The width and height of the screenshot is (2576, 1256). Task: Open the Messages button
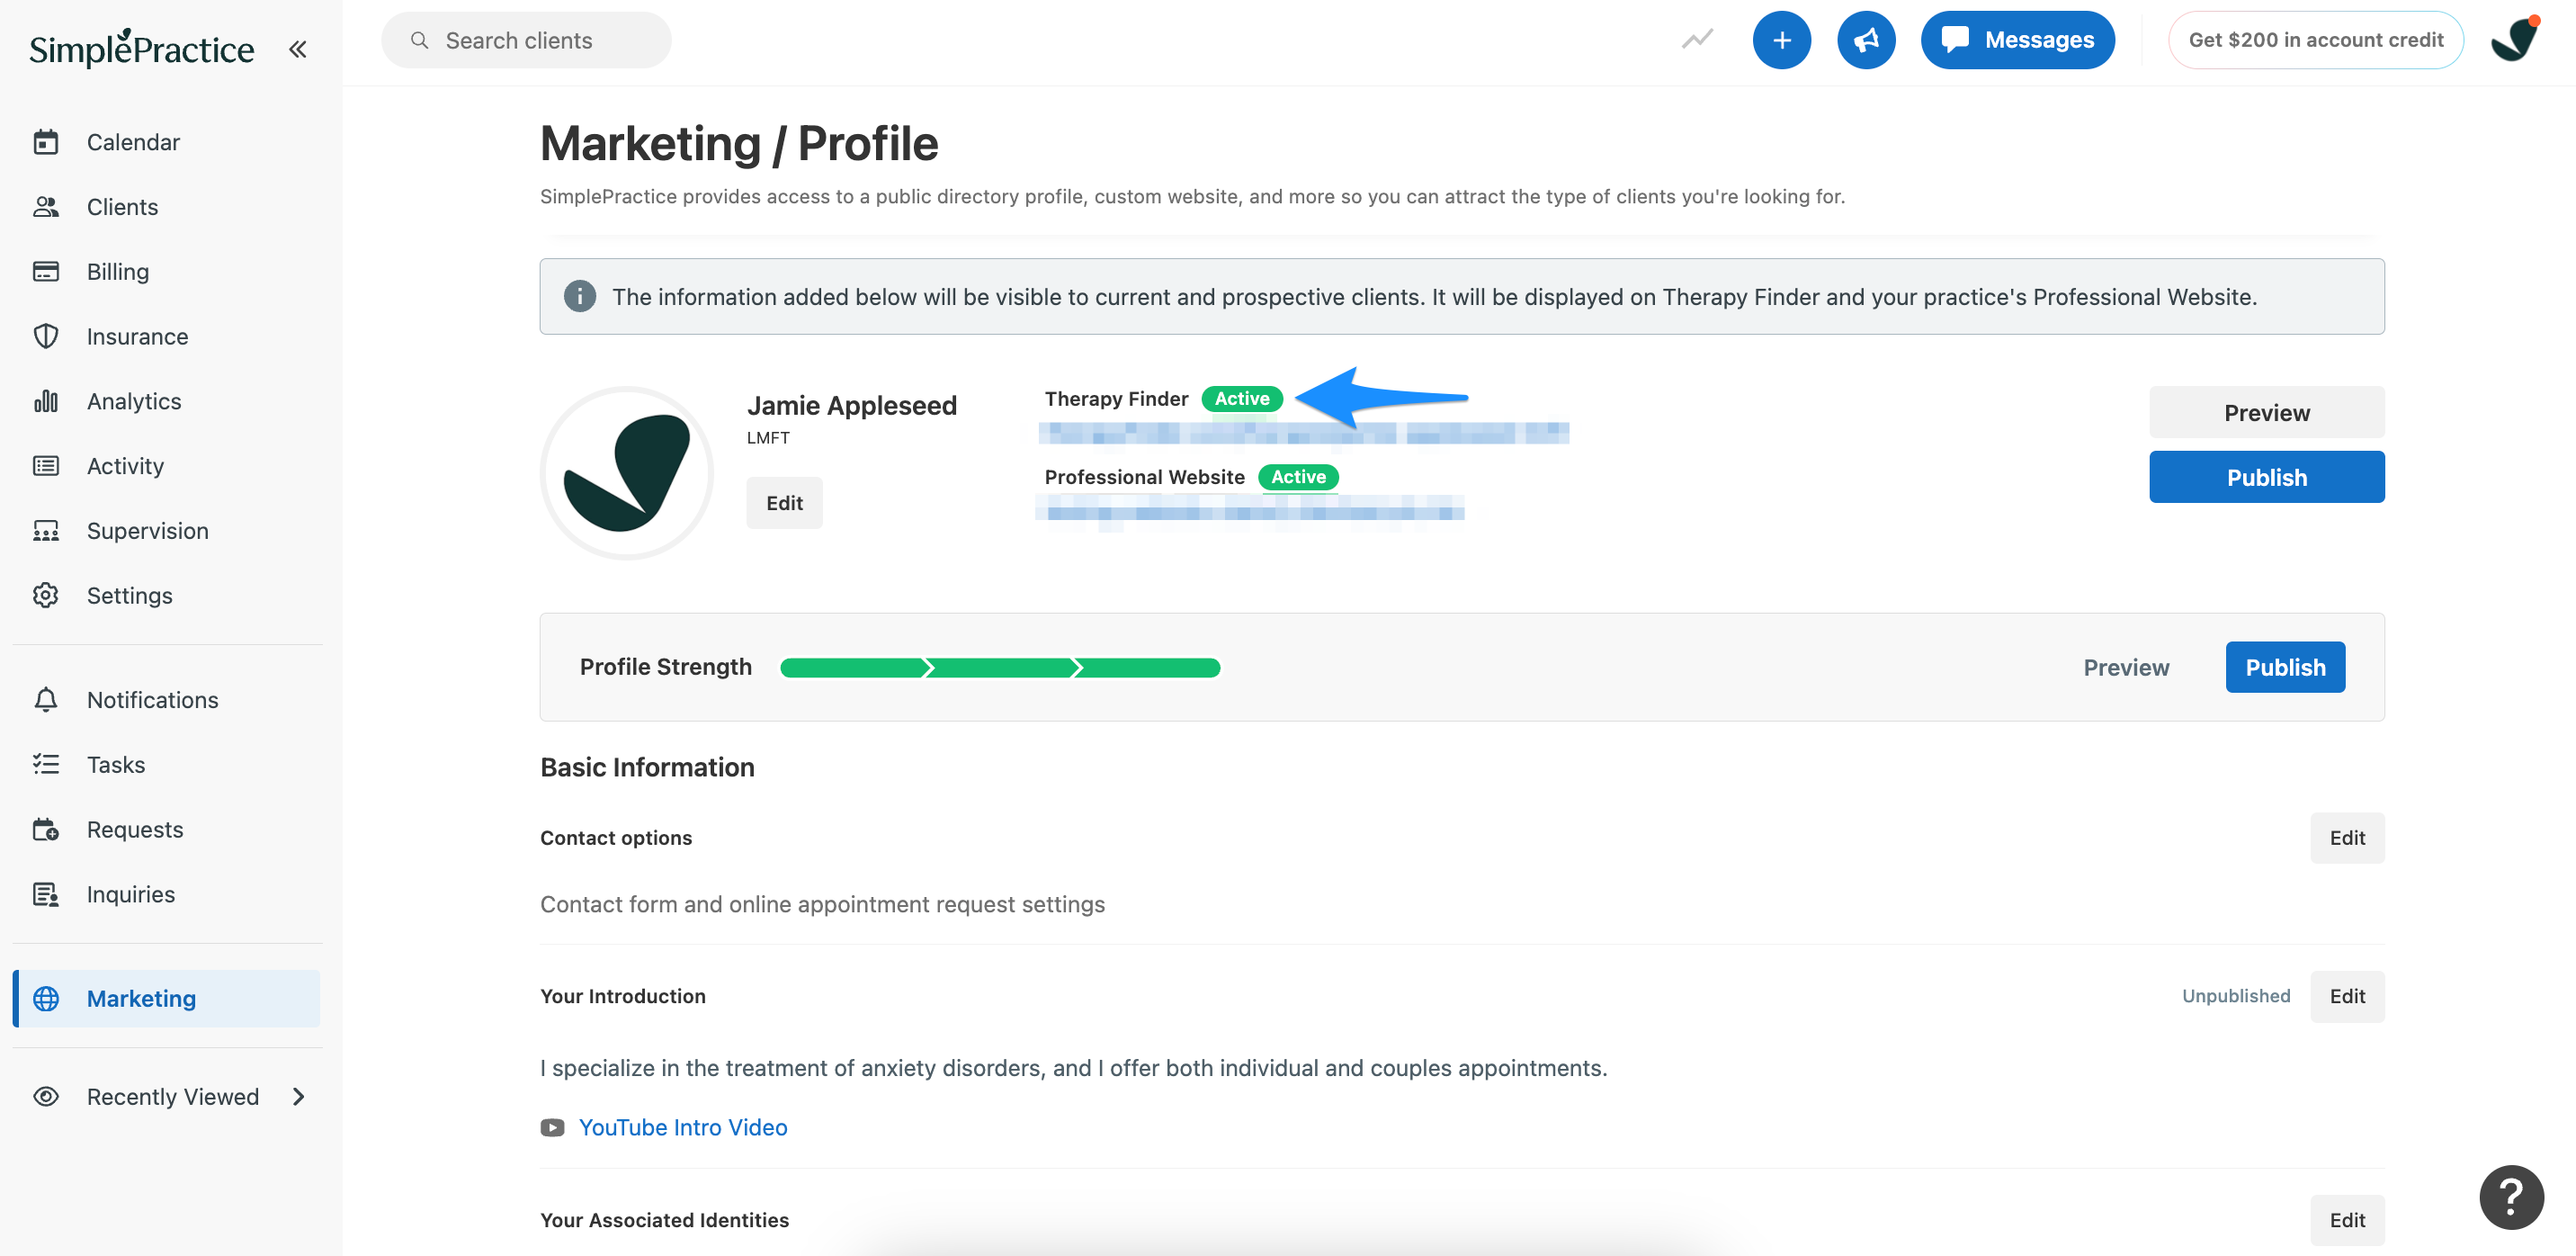[2017, 40]
